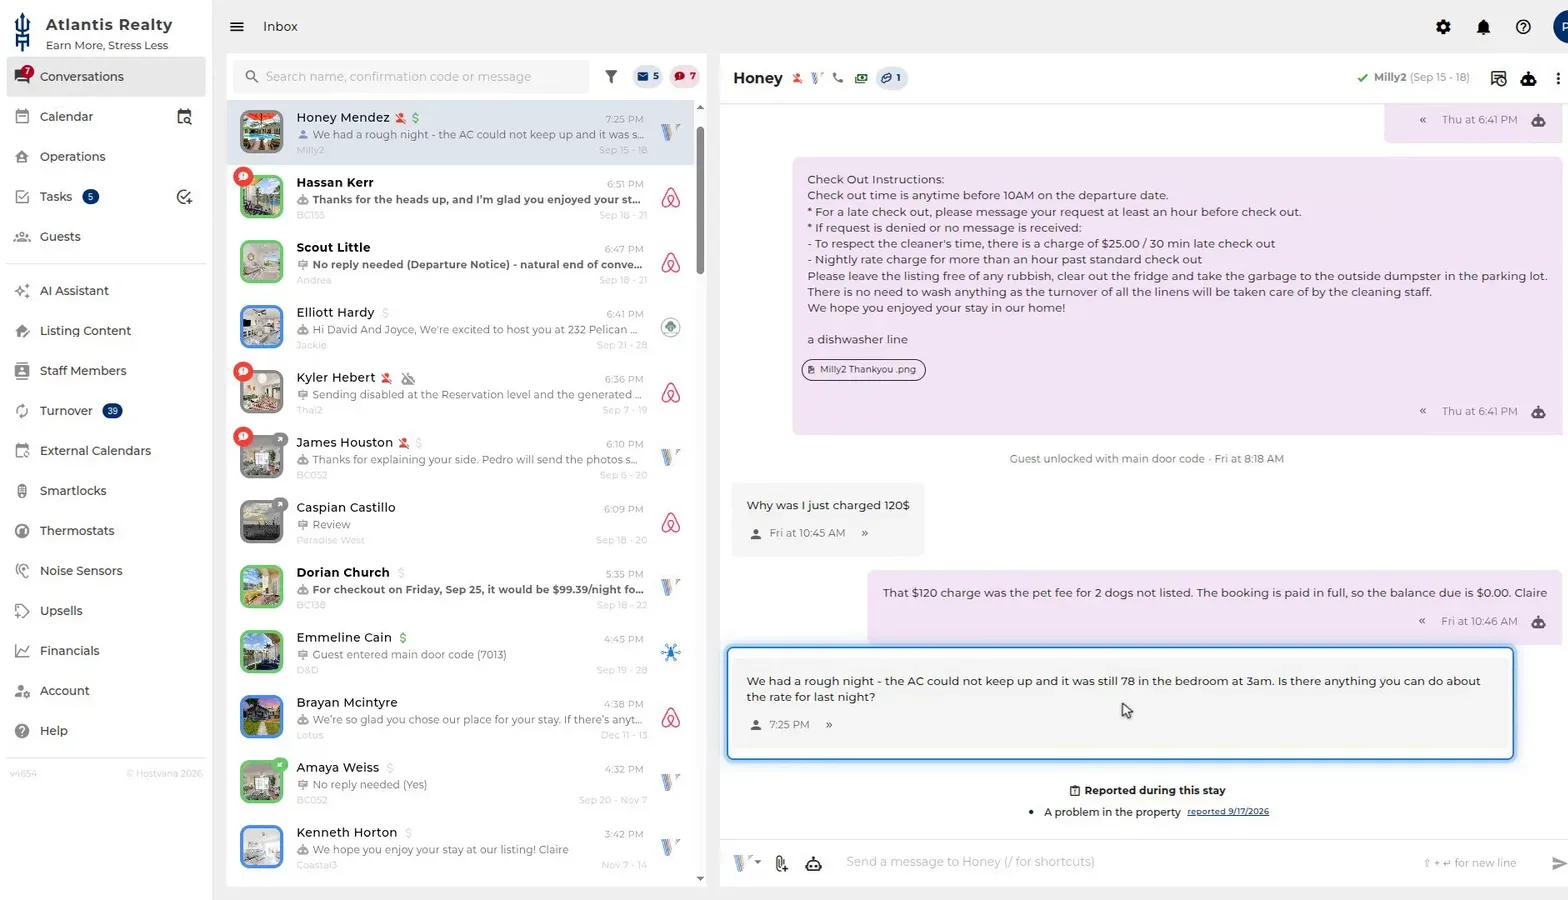Send the message with the arrow icon

pos(1558,863)
